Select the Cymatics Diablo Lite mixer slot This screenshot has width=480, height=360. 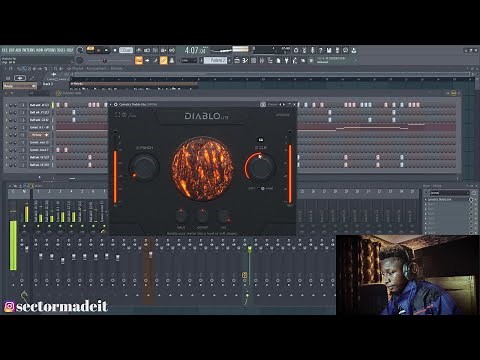[447, 199]
